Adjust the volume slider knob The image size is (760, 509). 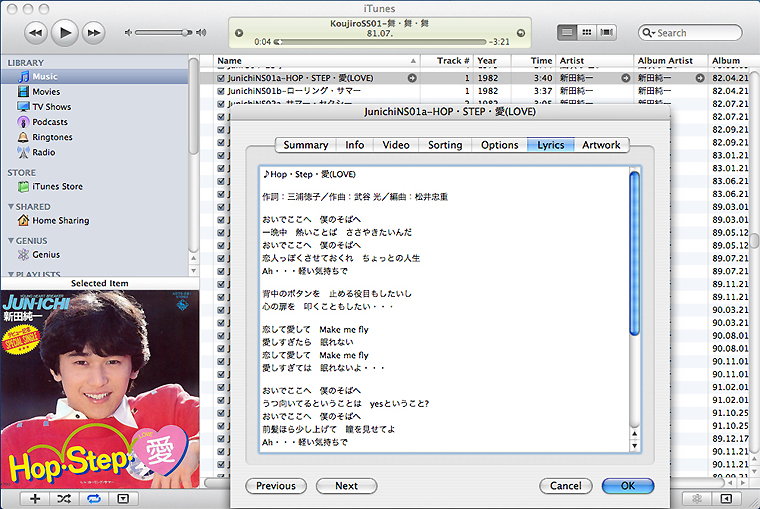click(186, 32)
